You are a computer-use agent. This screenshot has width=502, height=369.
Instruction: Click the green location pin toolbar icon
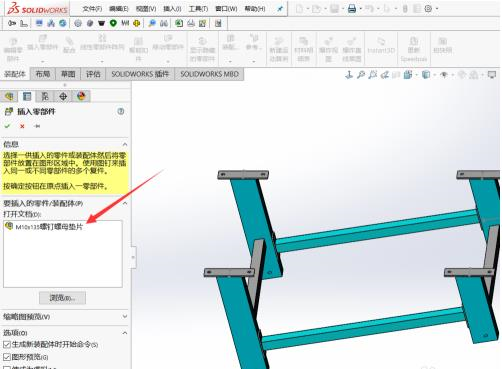pyautogui.click(x=113, y=23)
